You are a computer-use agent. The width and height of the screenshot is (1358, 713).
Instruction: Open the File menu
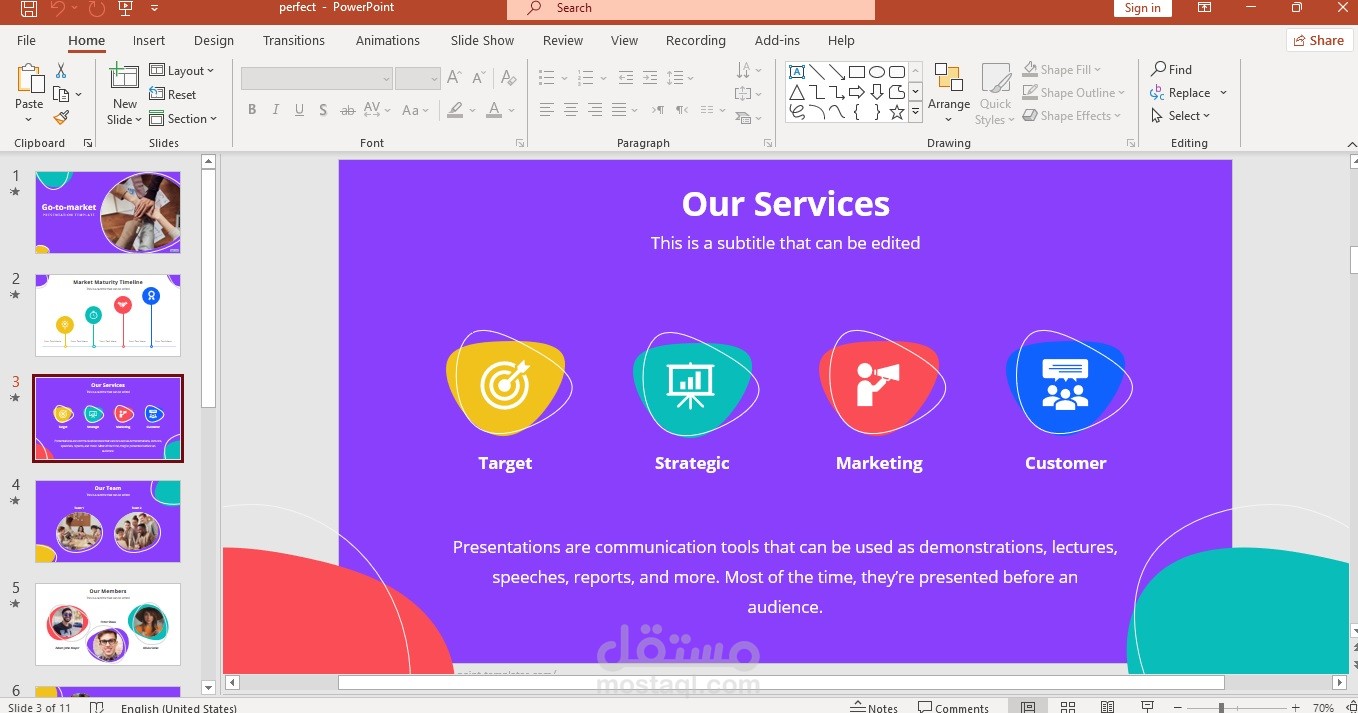pyautogui.click(x=26, y=41)
